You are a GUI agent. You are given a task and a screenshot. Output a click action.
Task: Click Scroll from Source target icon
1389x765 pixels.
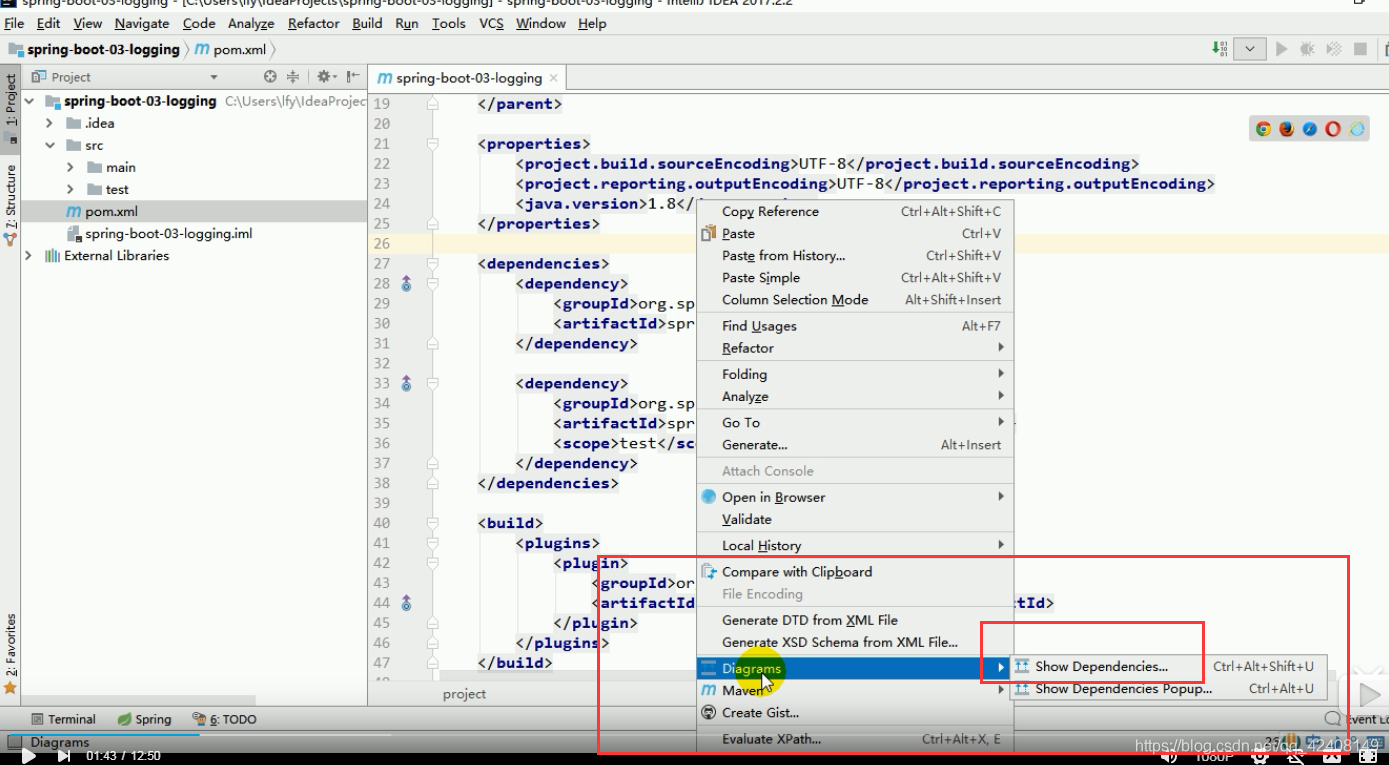(270, 77)
